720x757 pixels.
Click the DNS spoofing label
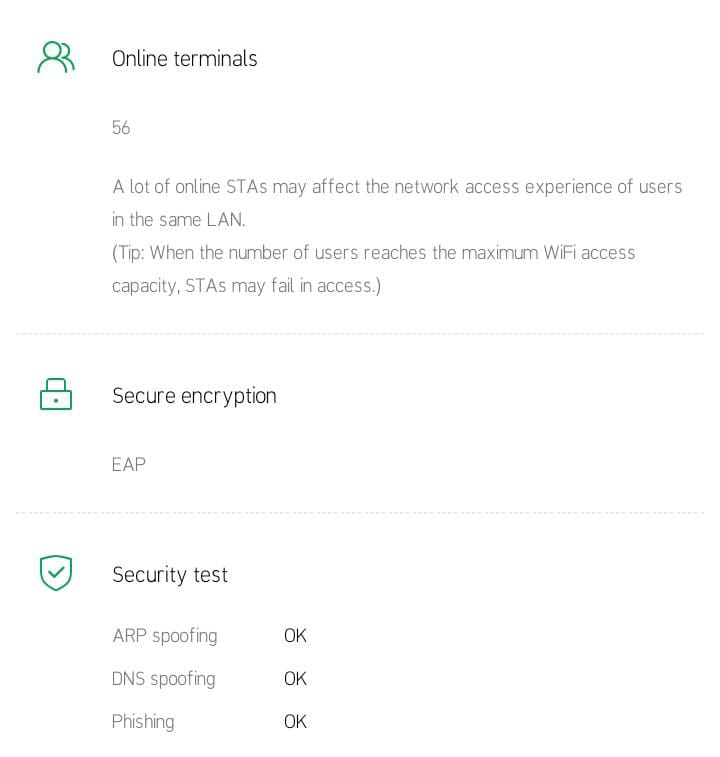point(163,679)
